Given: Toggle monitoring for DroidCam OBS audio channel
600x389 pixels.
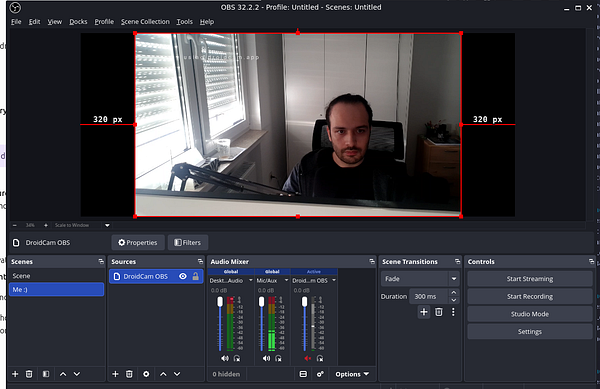Looking at the screenshot, I should click(x=320, y=358).
